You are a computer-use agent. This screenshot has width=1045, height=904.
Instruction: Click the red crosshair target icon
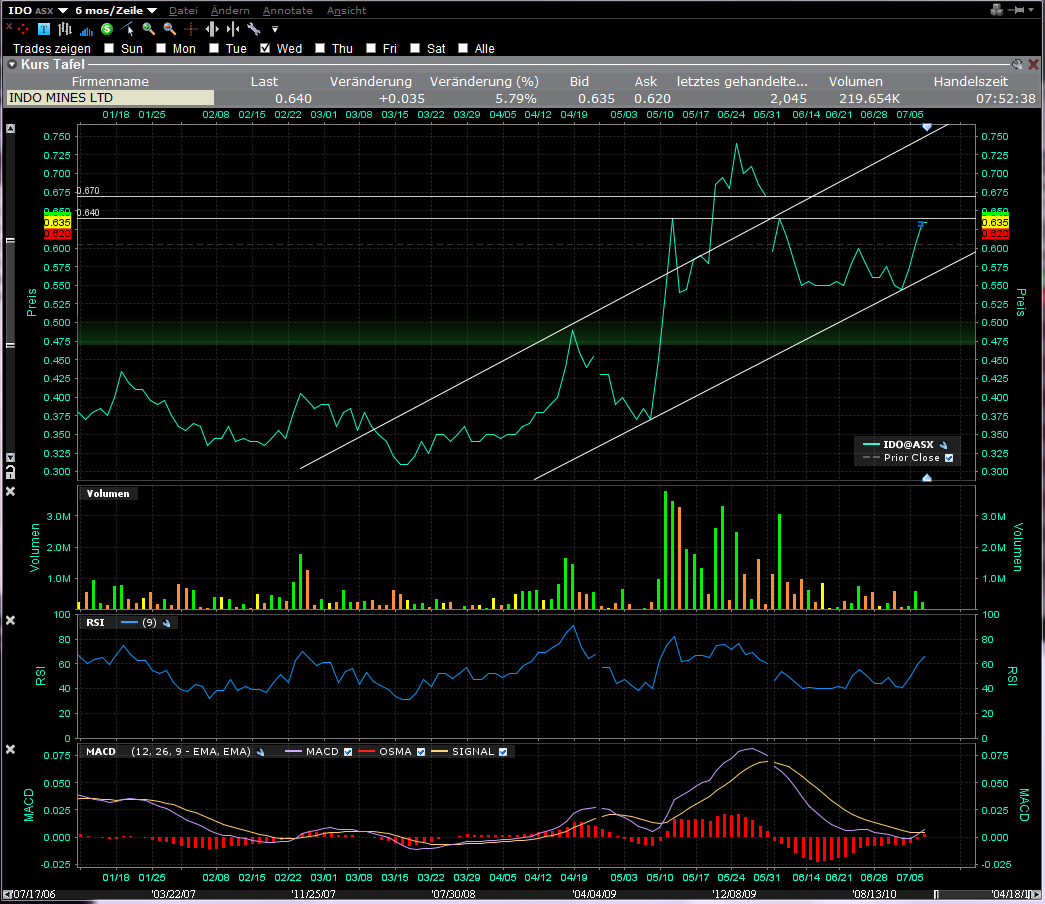[23, 29]
